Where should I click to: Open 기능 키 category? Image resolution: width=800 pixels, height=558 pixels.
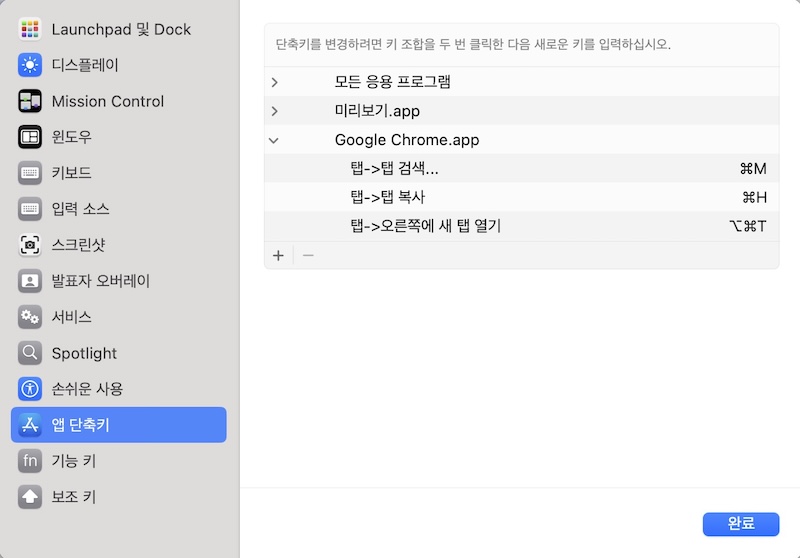click(x=73, y=461)
